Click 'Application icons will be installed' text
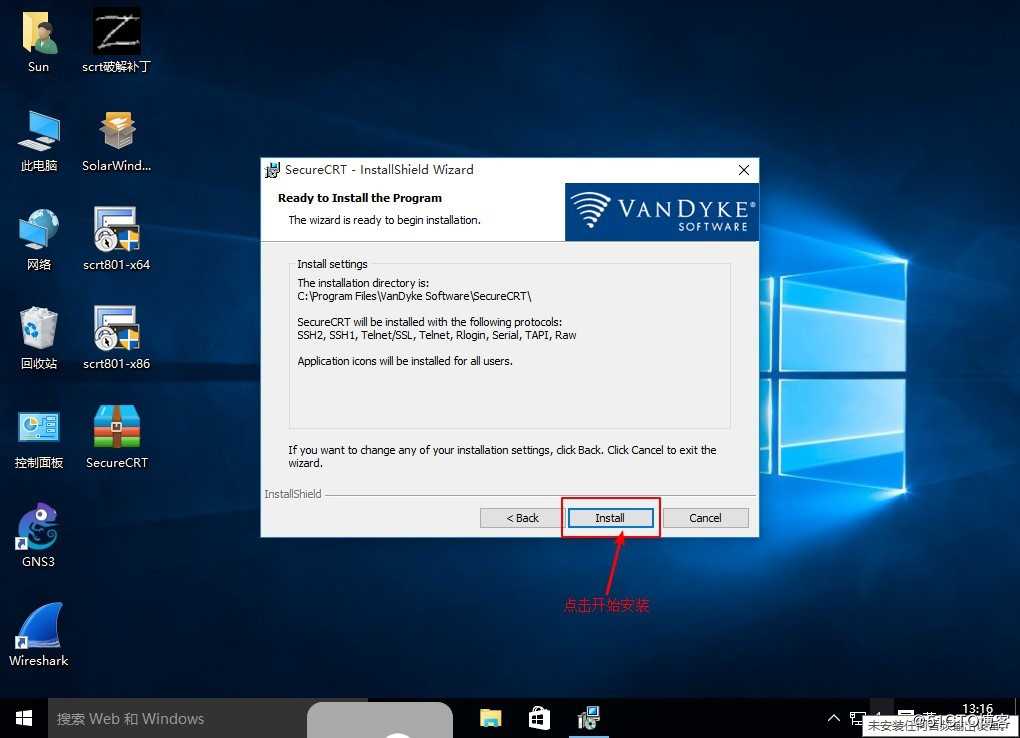Image resolution: width=1020 pixels, height=738 pixels. pos(405,361)
